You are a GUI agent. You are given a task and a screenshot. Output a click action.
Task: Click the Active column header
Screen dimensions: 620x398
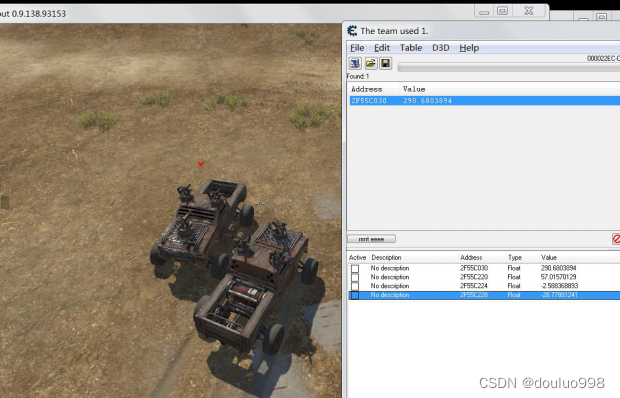tap(357, 257)
